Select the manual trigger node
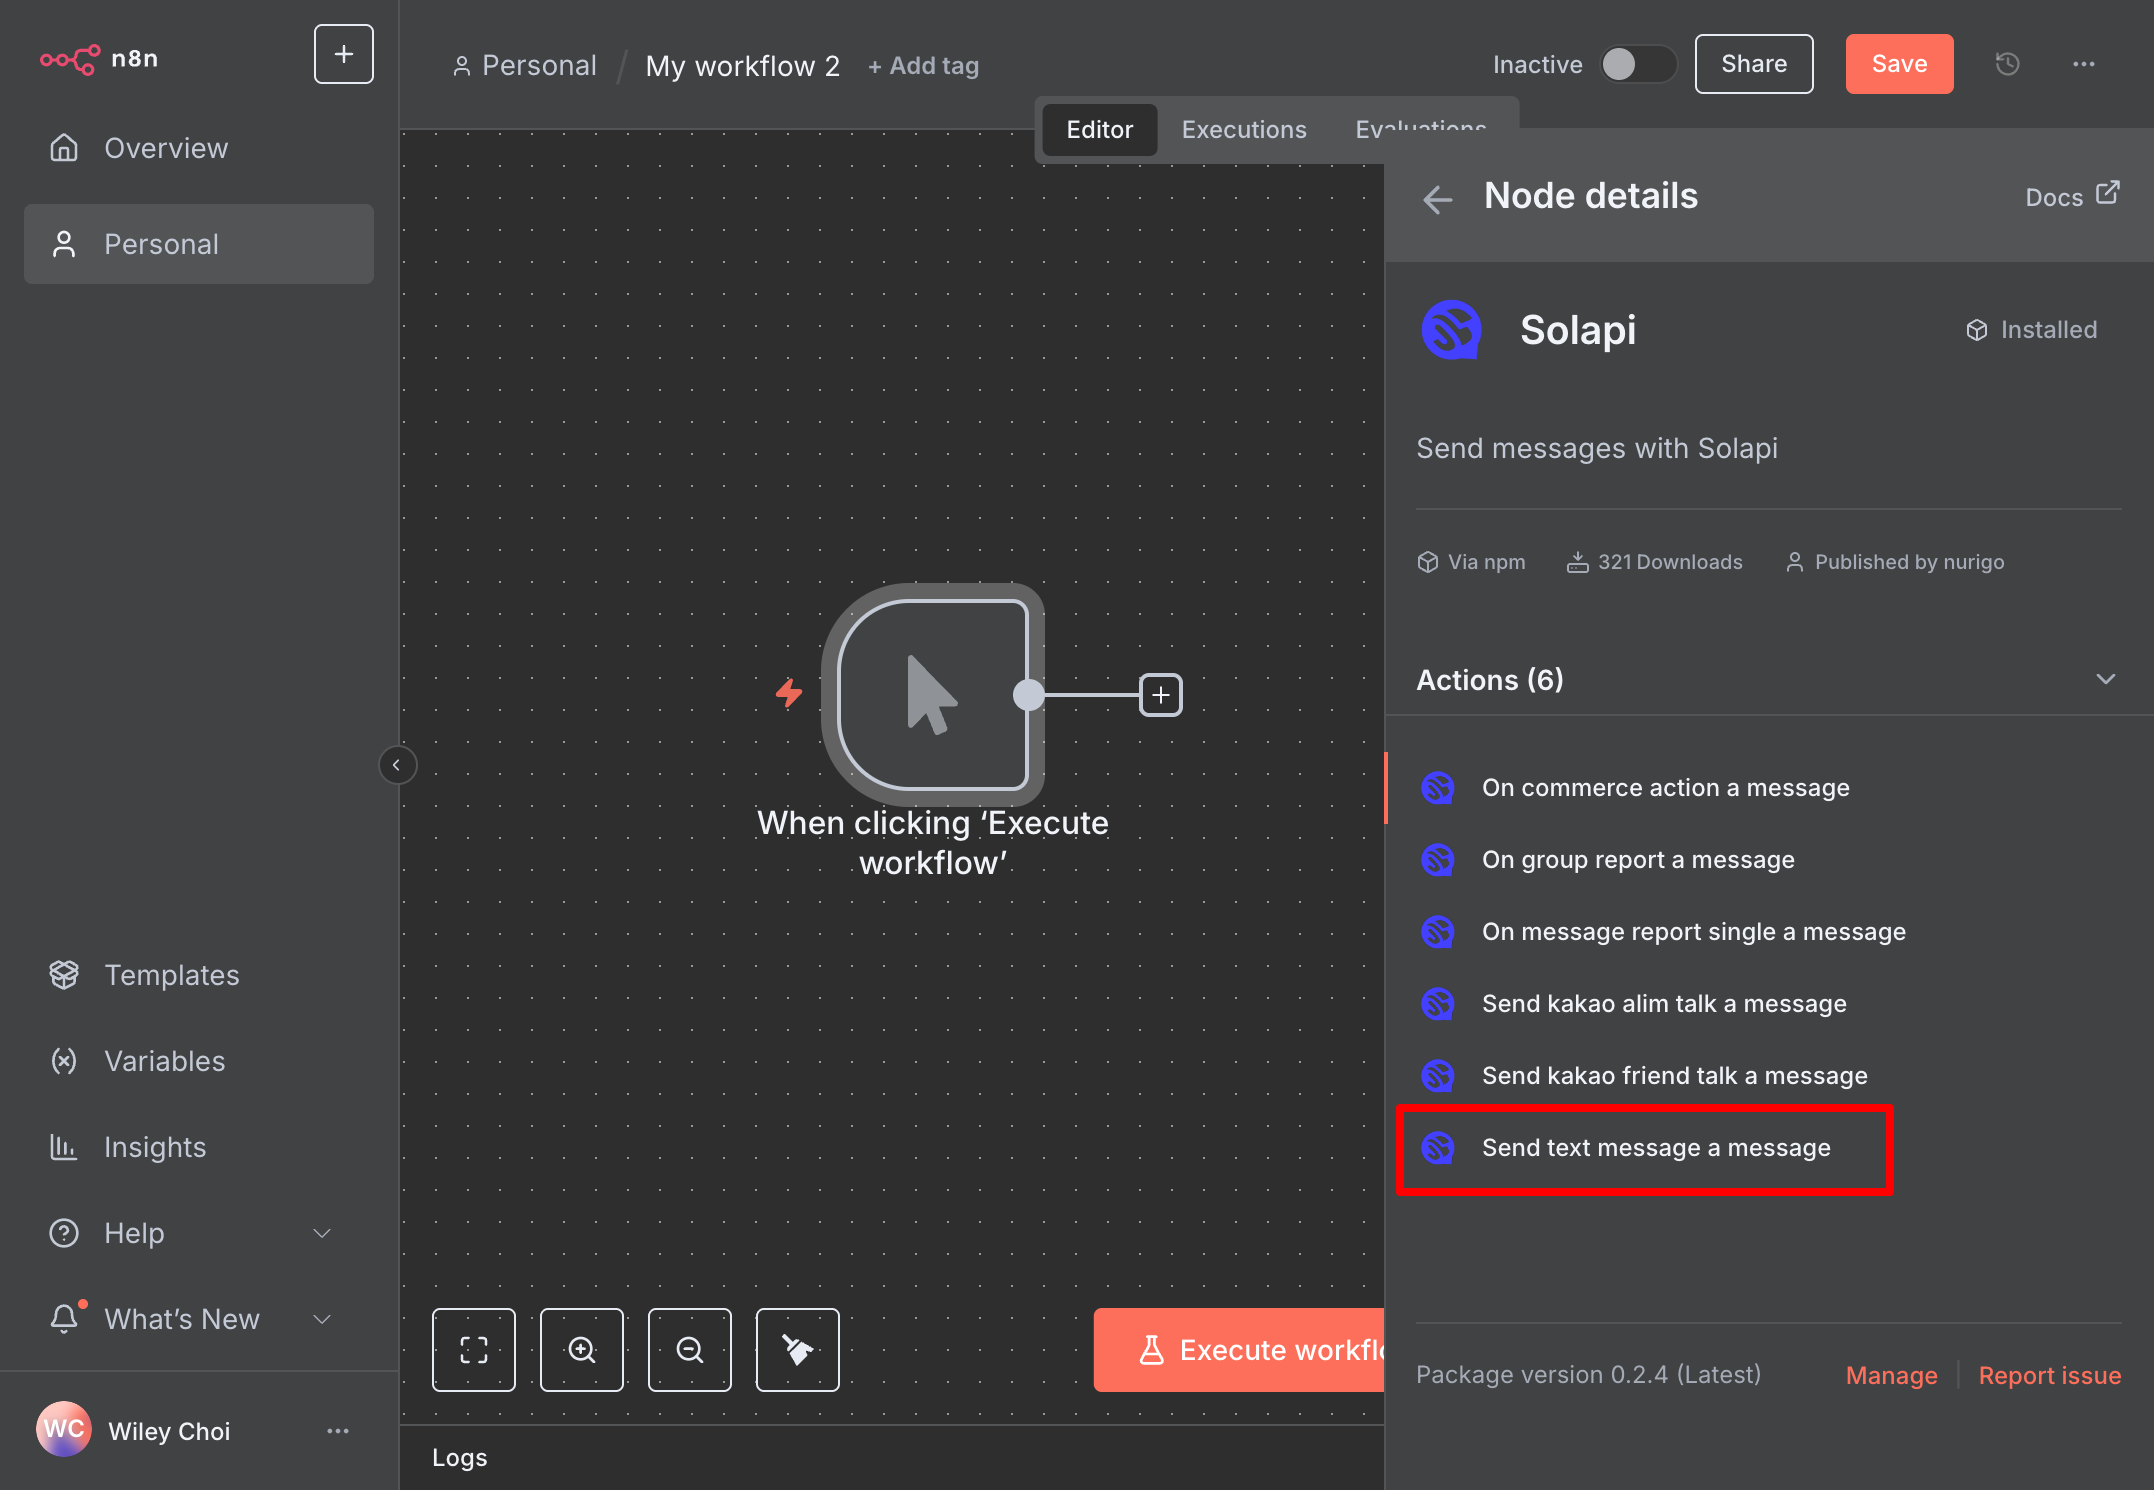Screen dimensions: 2154x1490 coord(933,695)
